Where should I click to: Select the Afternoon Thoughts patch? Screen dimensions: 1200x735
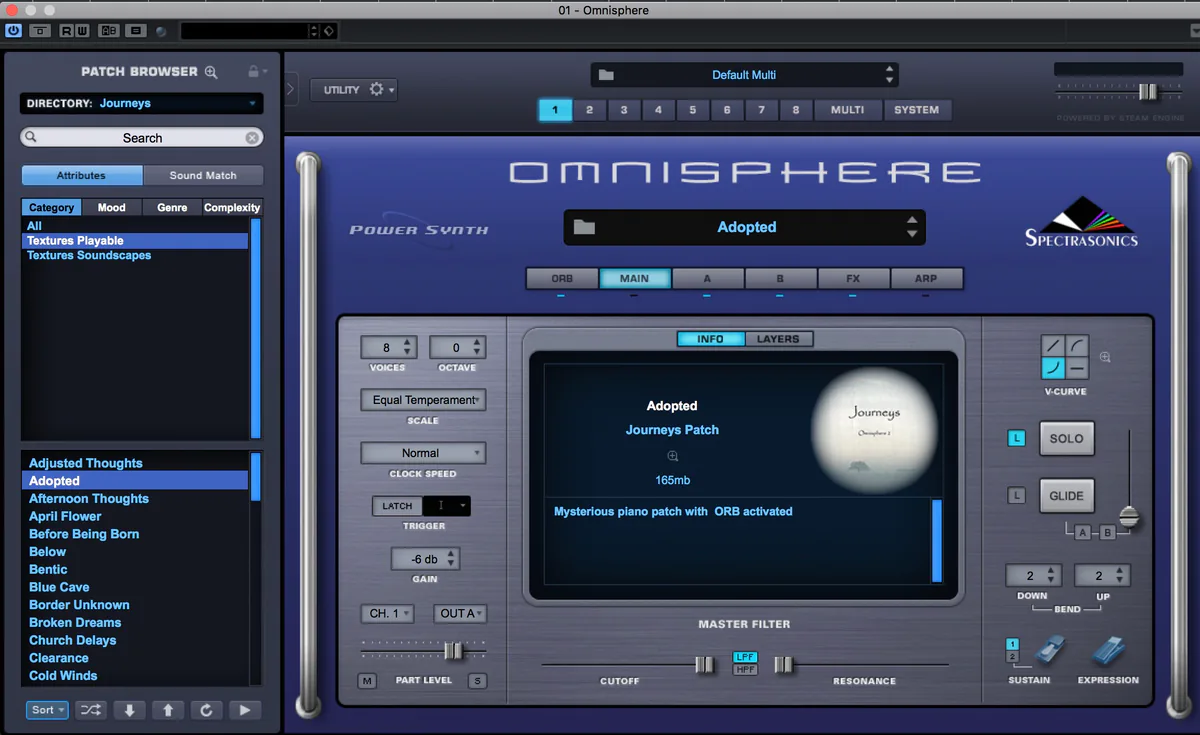point(135,498)
